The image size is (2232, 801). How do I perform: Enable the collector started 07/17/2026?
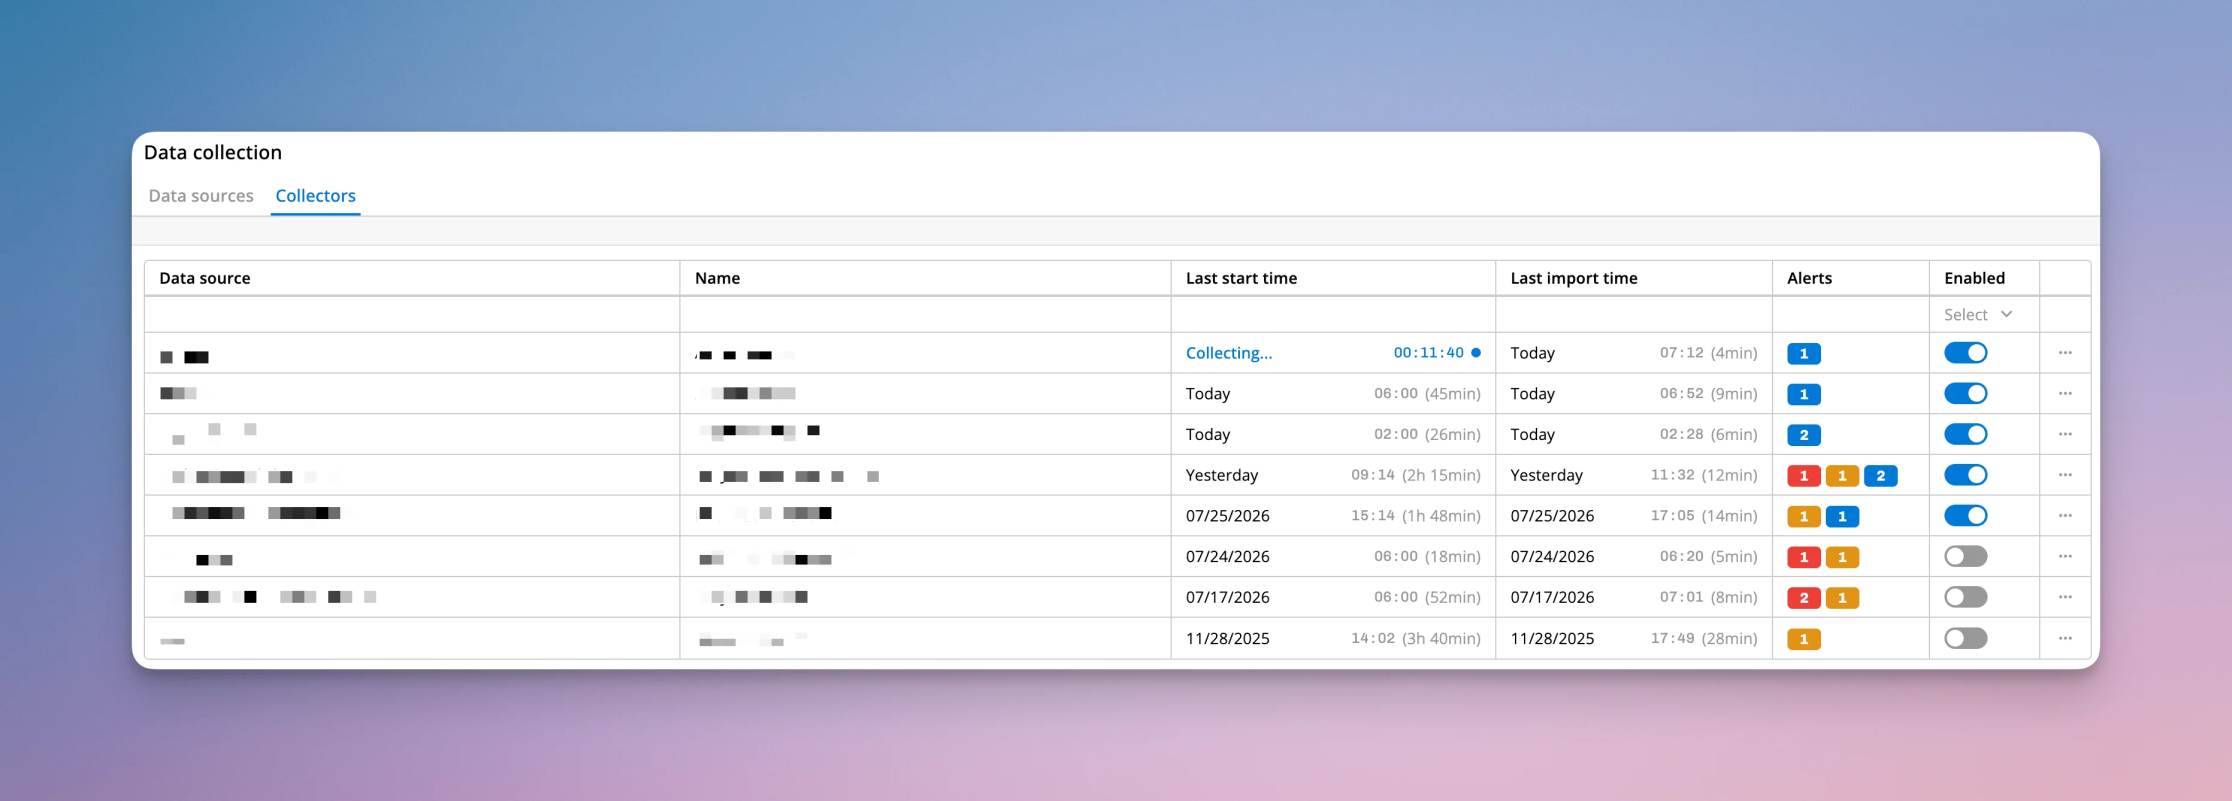click(x=1966, y=597)
